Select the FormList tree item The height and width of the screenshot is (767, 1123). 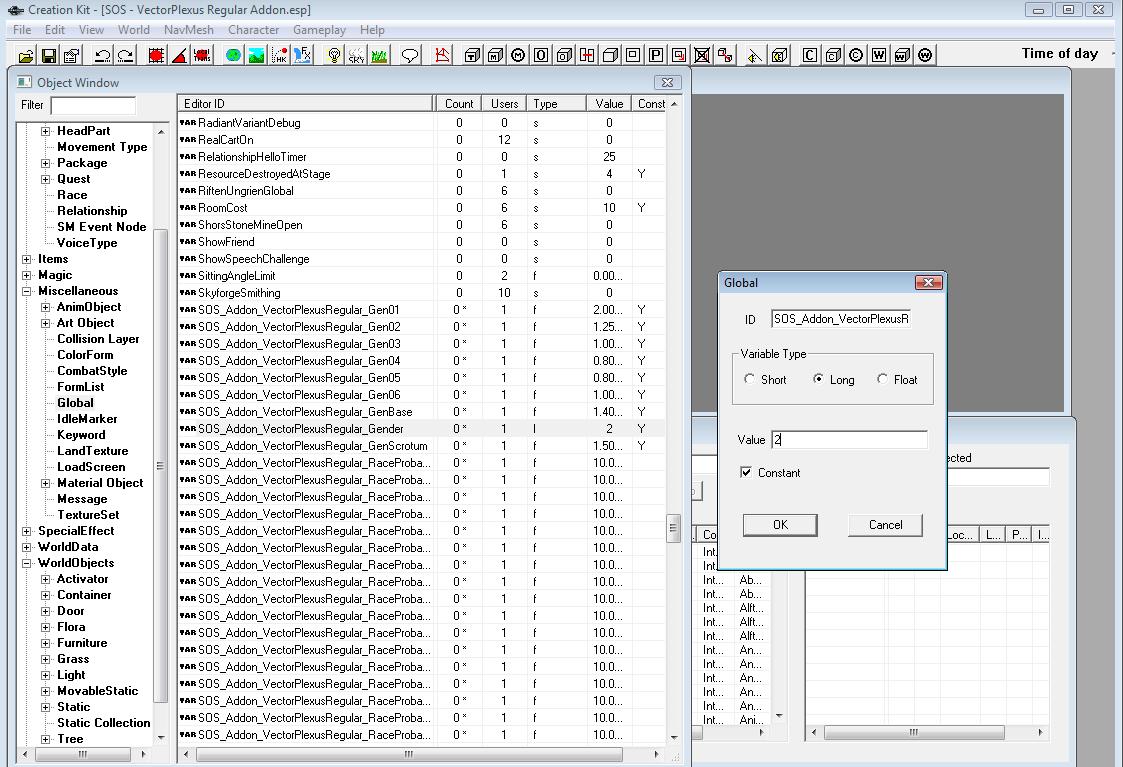[x=81, y=387]
